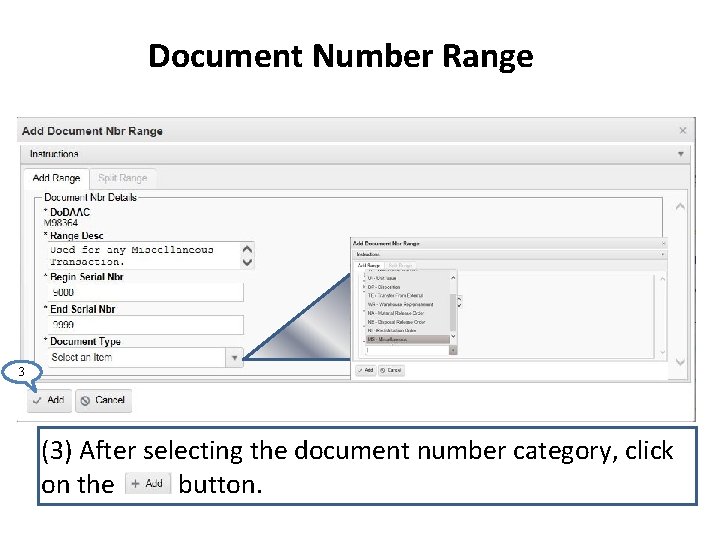This screenshot has width=720, height=540.
Task: Click inset Document Type dropdown arrow
Action: coord(453,350)
